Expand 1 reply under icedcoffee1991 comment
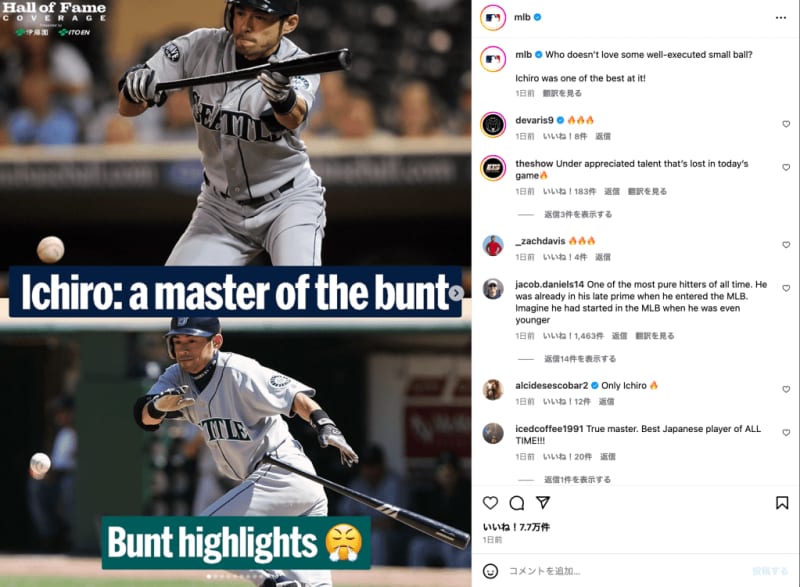The width and height of the screenshot is (800, 587). click(577, 479)
